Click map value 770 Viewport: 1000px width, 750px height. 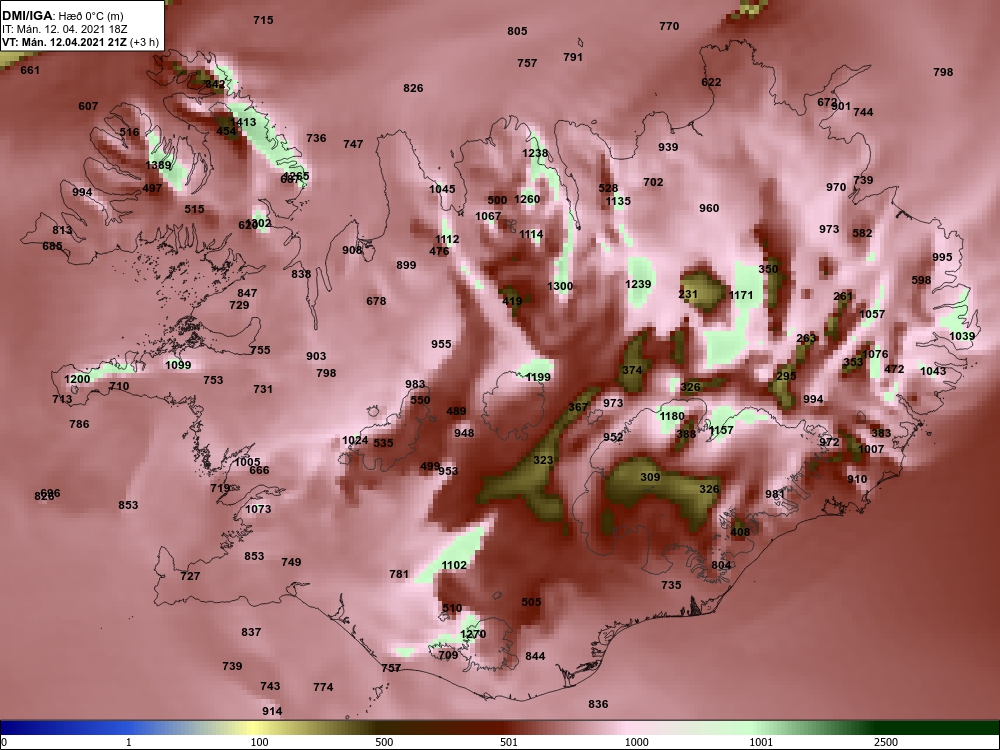(669, 26)
